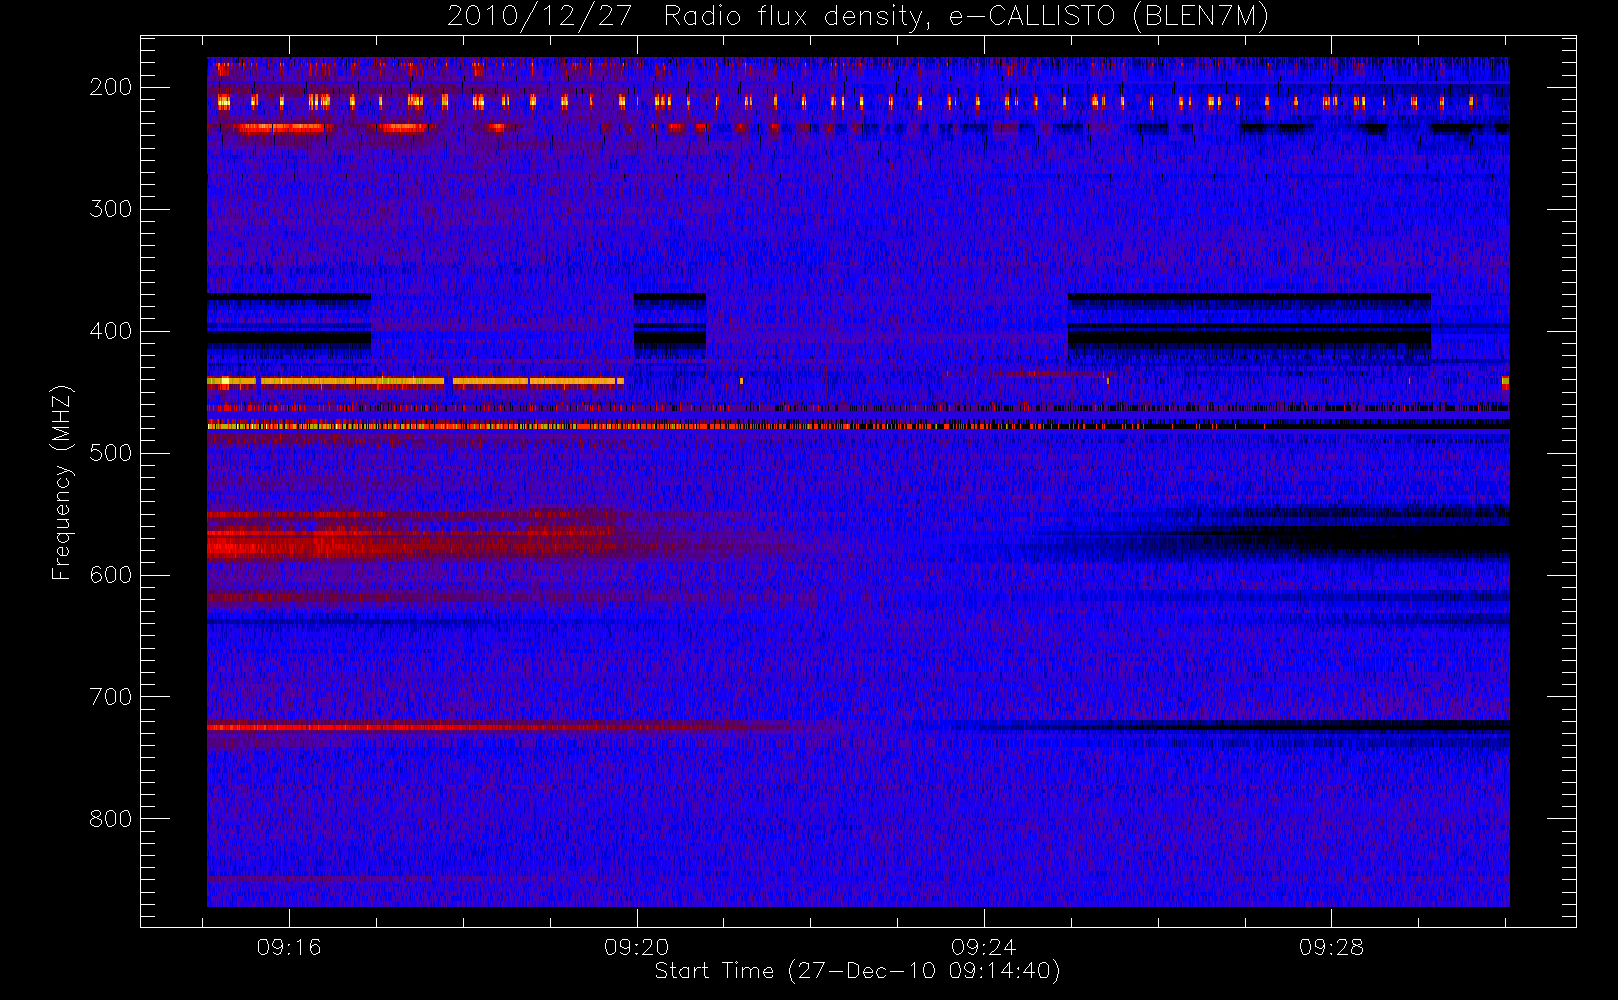This screenshot has height=1000, width=1618.
Task: Click the 'Frequency (MHz)' axis label
Action: click(x=62, y=482)
